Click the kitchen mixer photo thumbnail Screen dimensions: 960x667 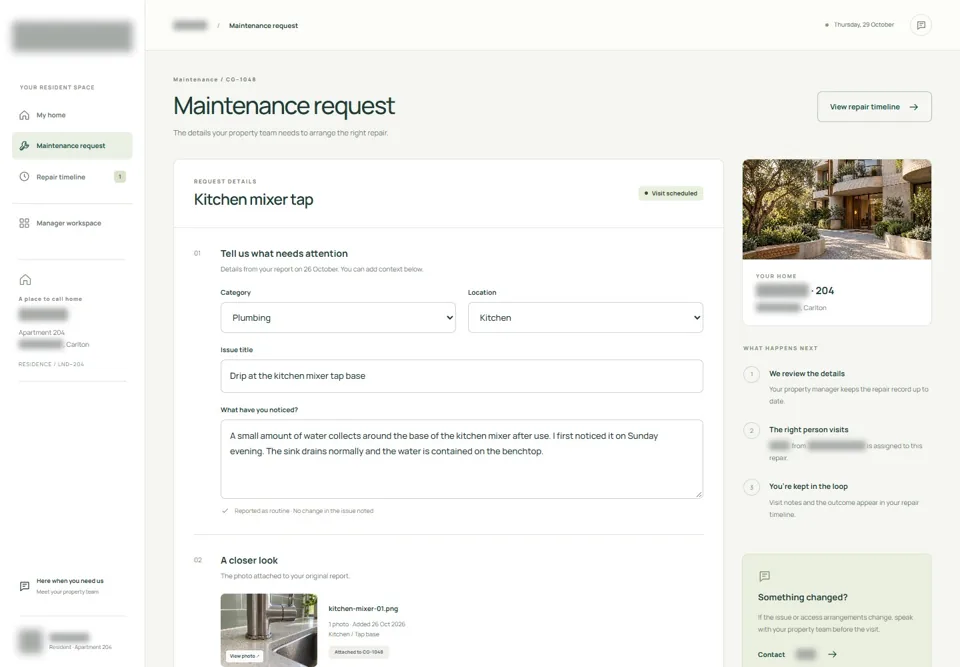pyautogui.click(x=269, y=630)
